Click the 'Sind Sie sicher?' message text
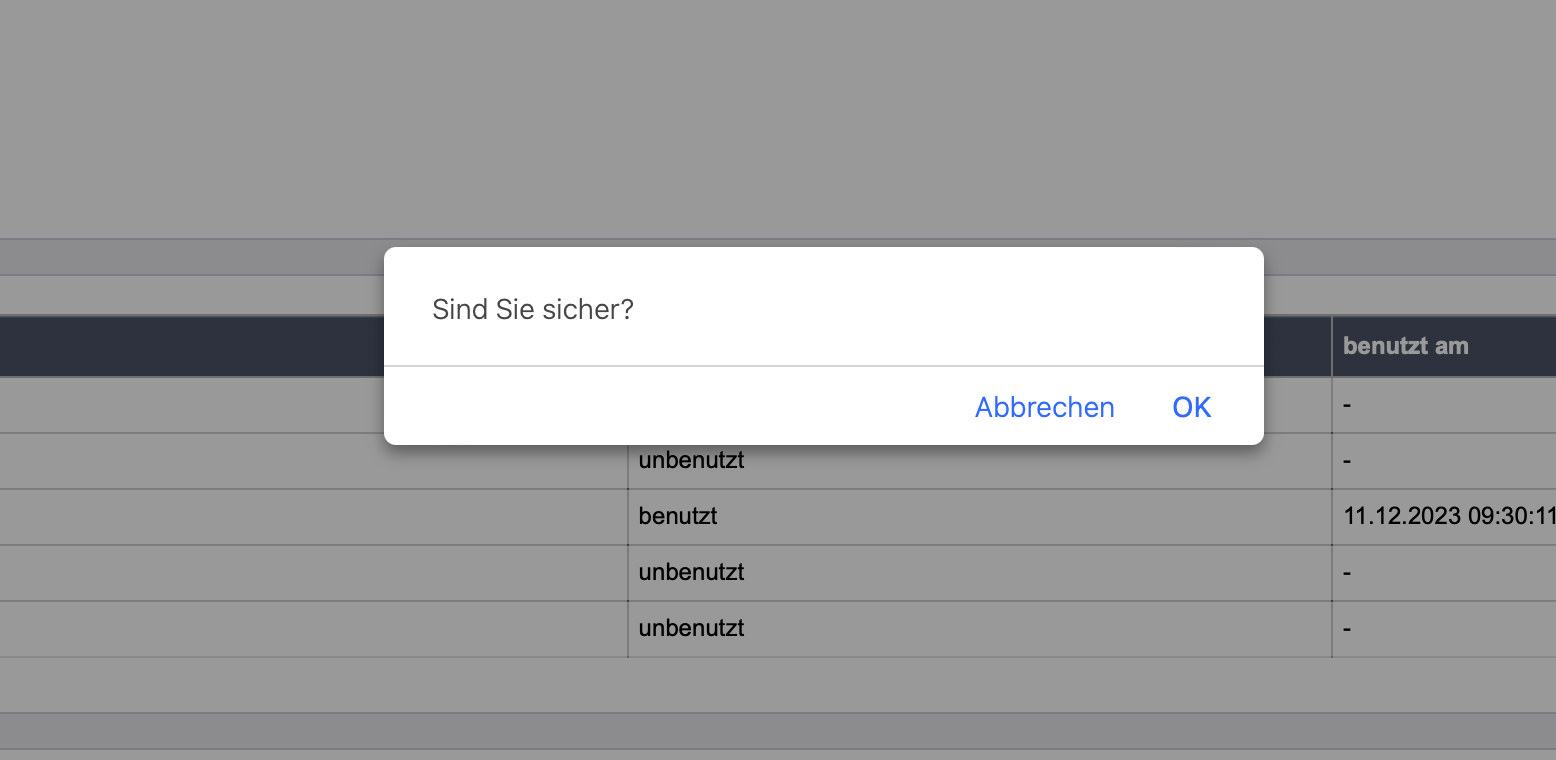The image size is (1556, 760). tap(533, 309)
